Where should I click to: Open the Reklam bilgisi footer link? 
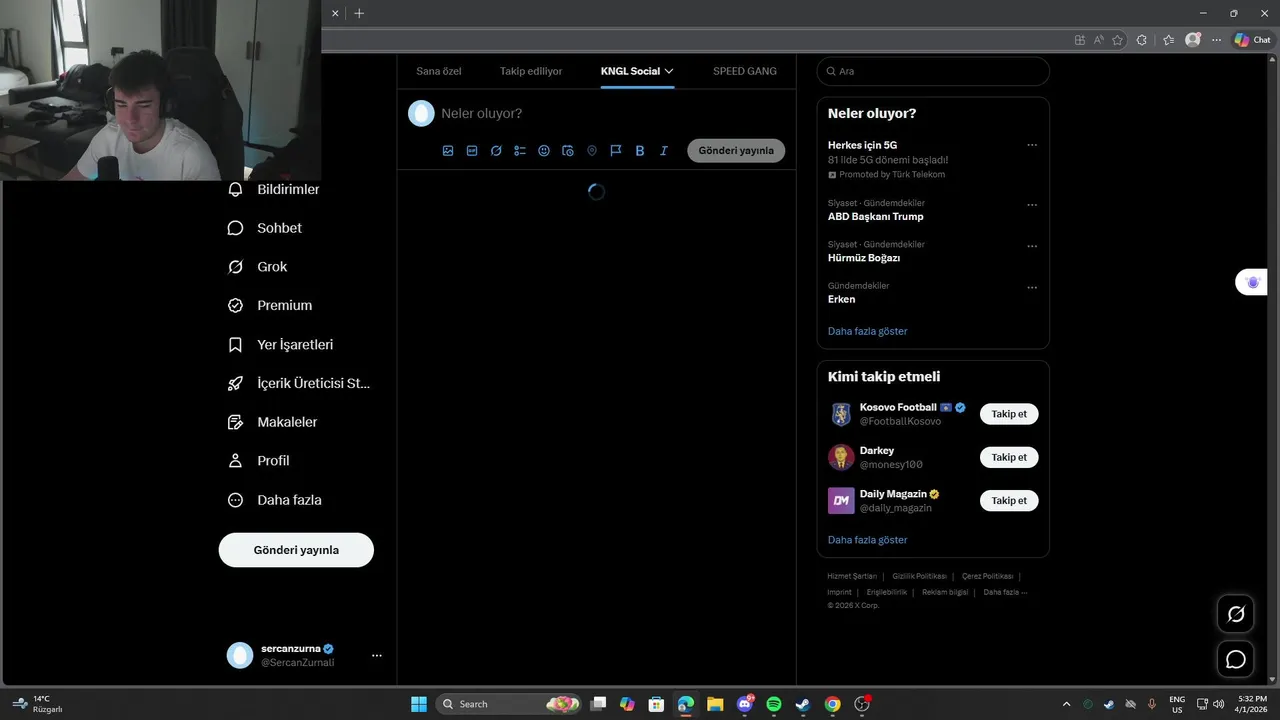(945, 592)
